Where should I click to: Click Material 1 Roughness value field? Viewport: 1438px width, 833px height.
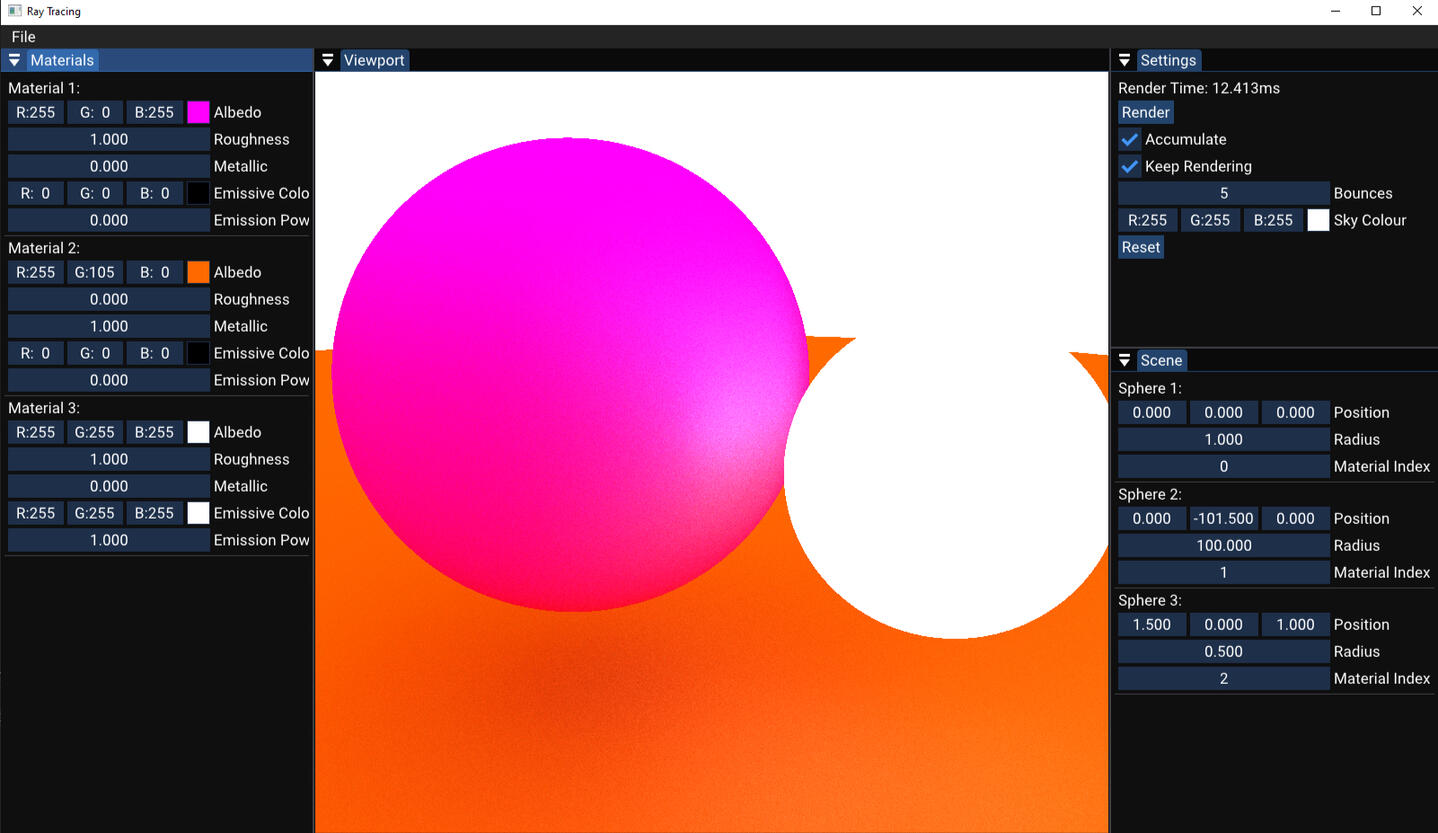[x=109, y=139]
